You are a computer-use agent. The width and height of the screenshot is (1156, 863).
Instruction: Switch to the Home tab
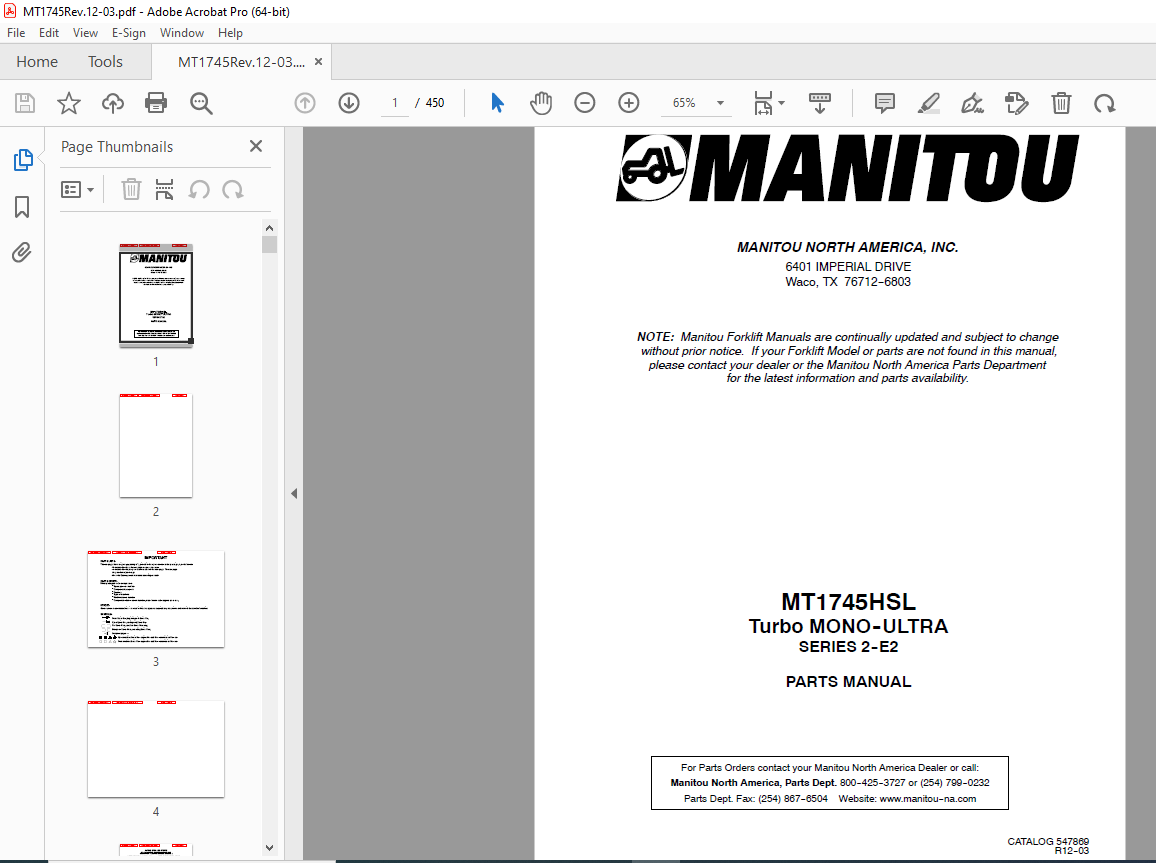pos(37,62)
